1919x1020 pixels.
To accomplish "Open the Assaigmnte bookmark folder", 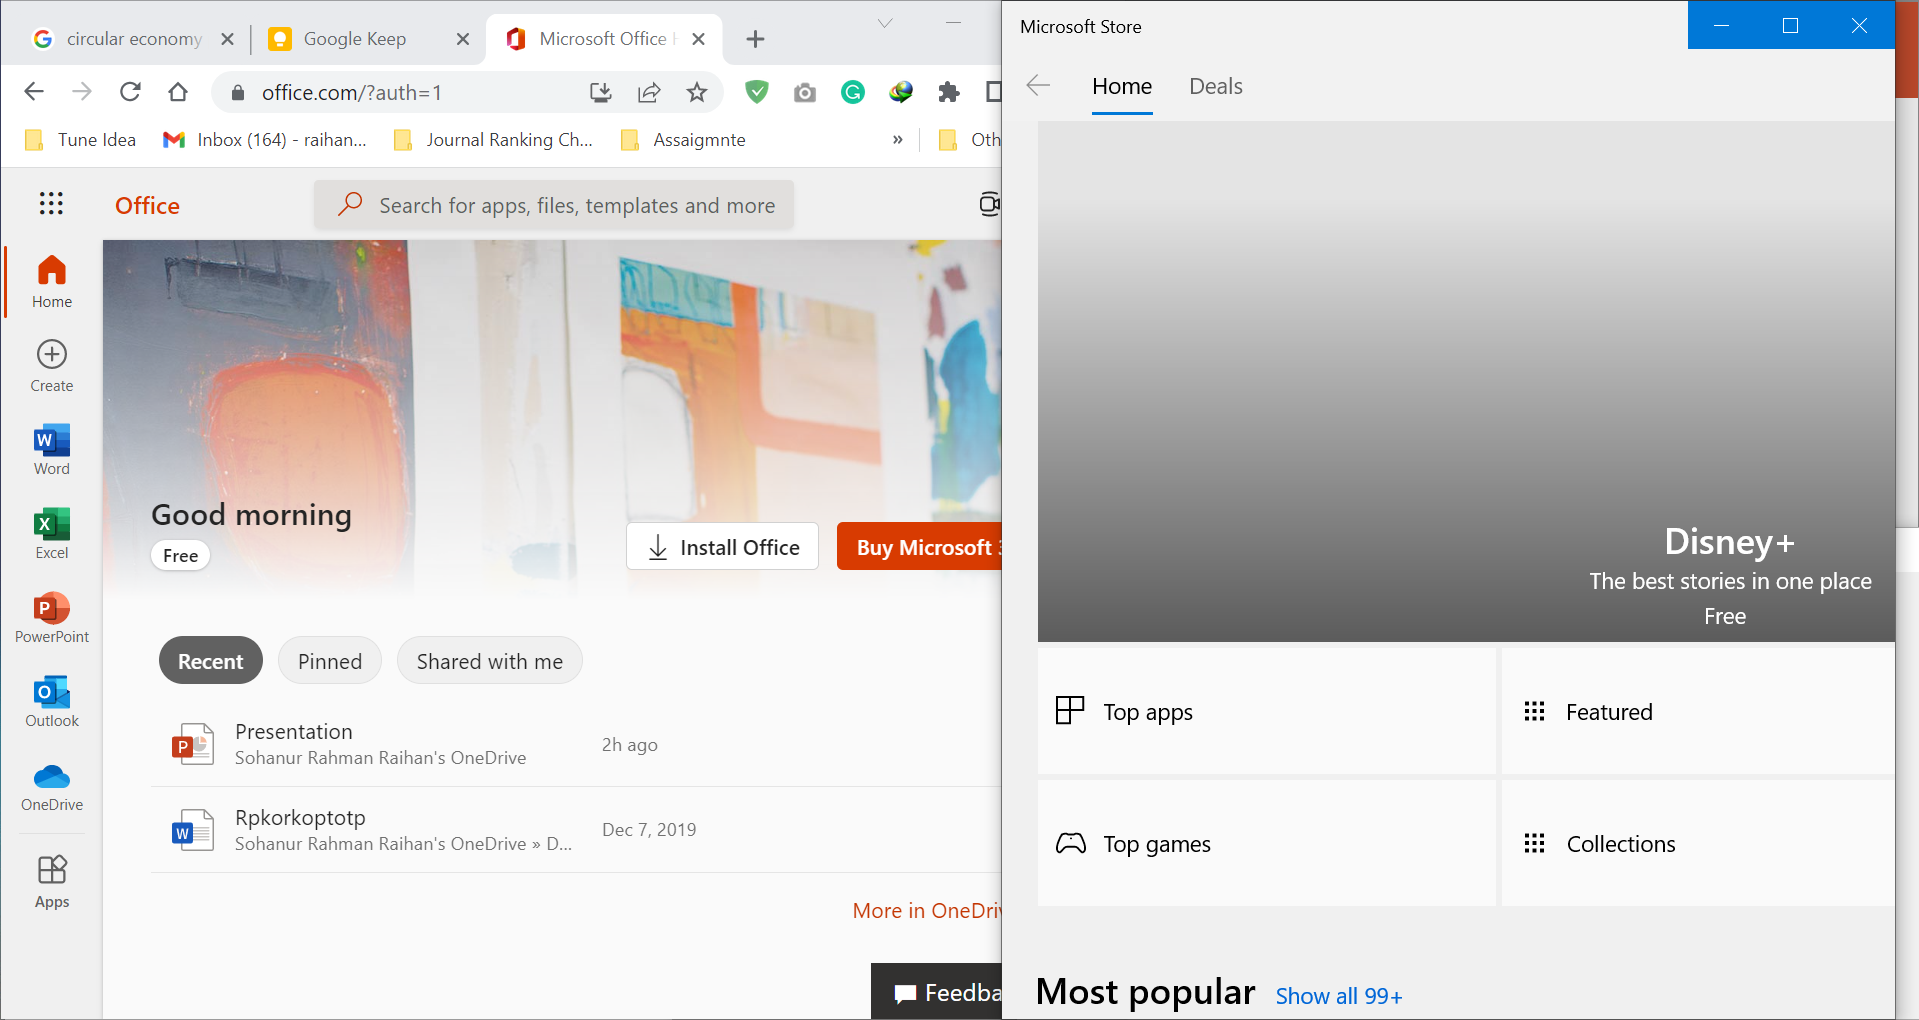I will tap(683, 140).
